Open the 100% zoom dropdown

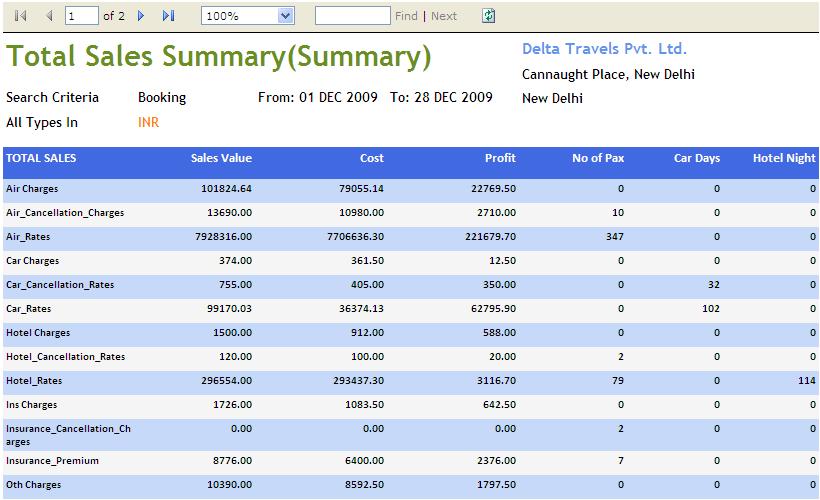click(x=285, y=16)
